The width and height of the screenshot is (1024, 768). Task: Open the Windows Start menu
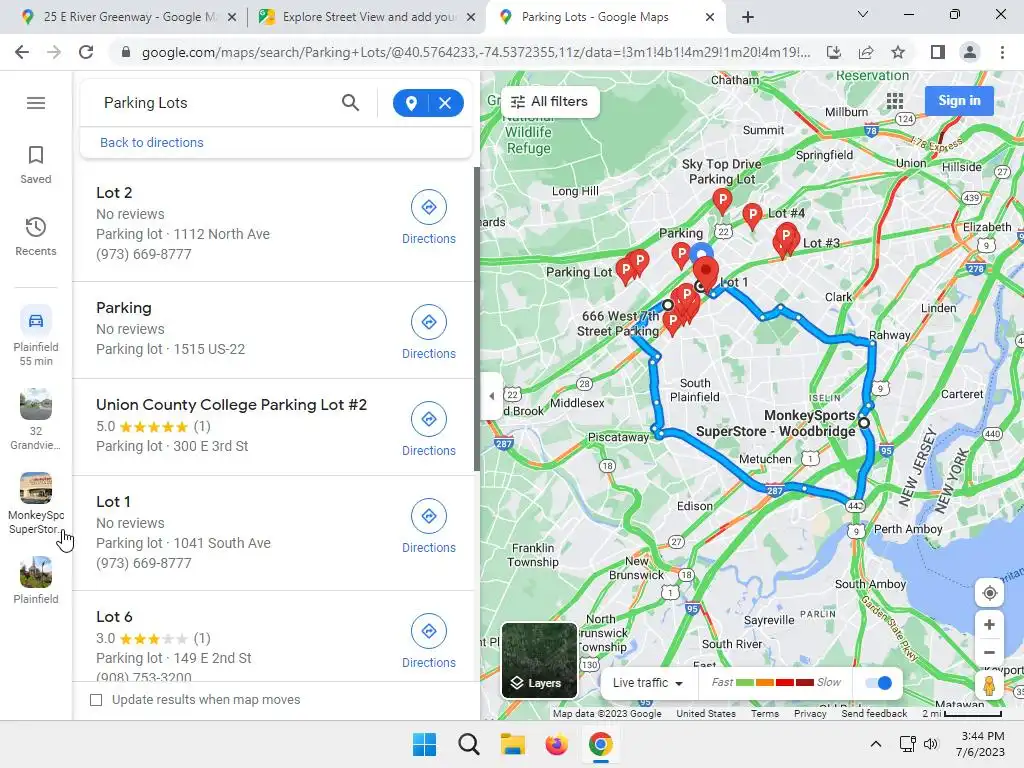pyautogui.click(x=424, y=744)
